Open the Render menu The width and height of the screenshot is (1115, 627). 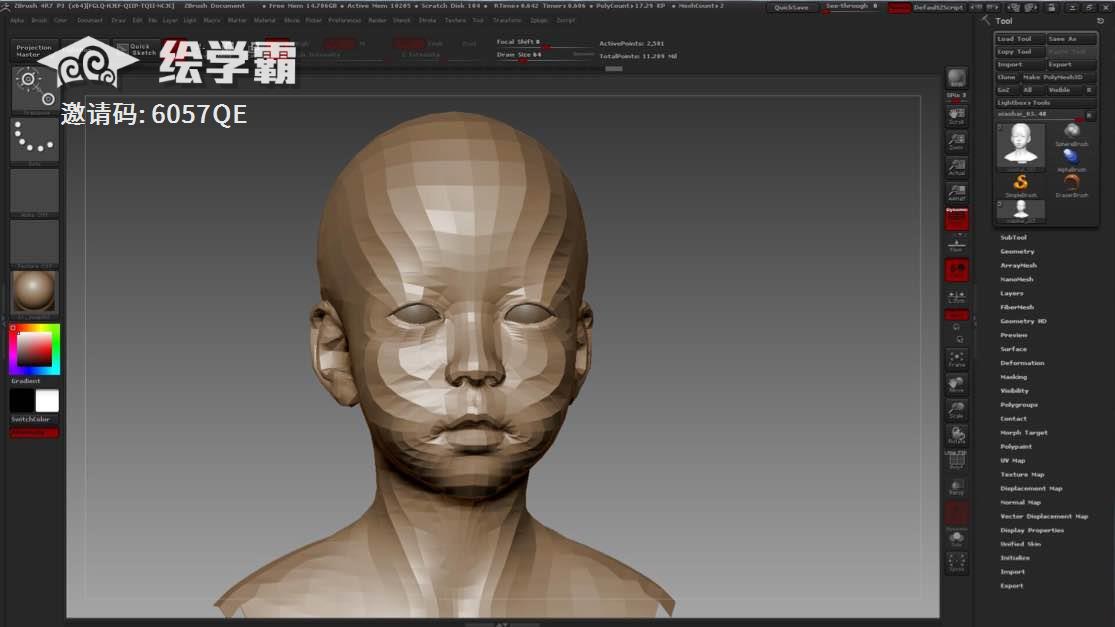(x=378, y=21)
